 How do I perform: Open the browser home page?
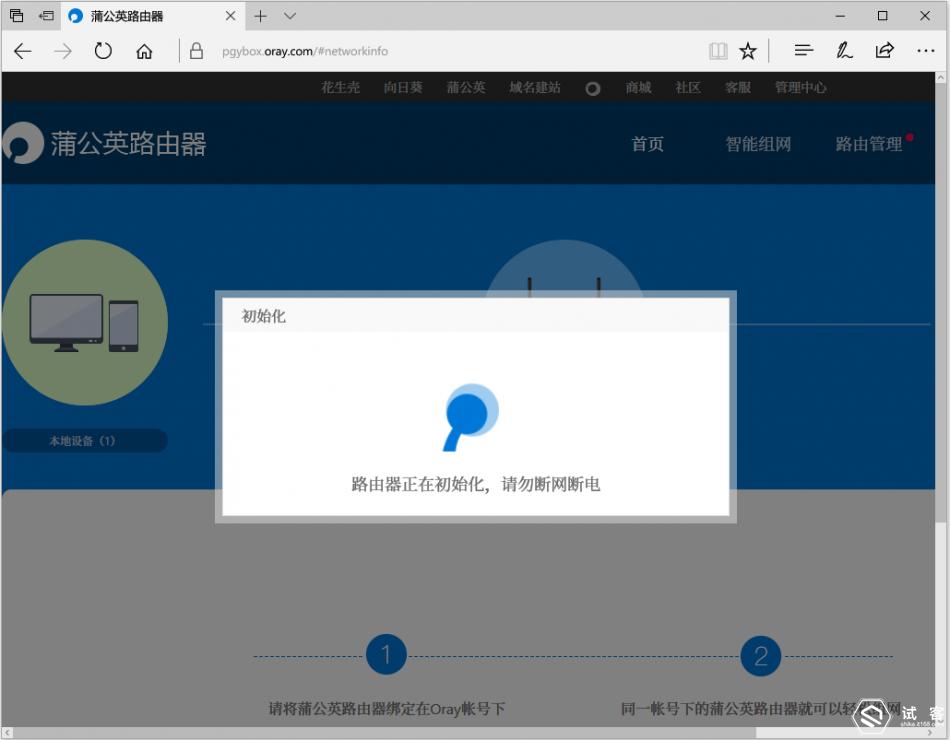[142, 50]
